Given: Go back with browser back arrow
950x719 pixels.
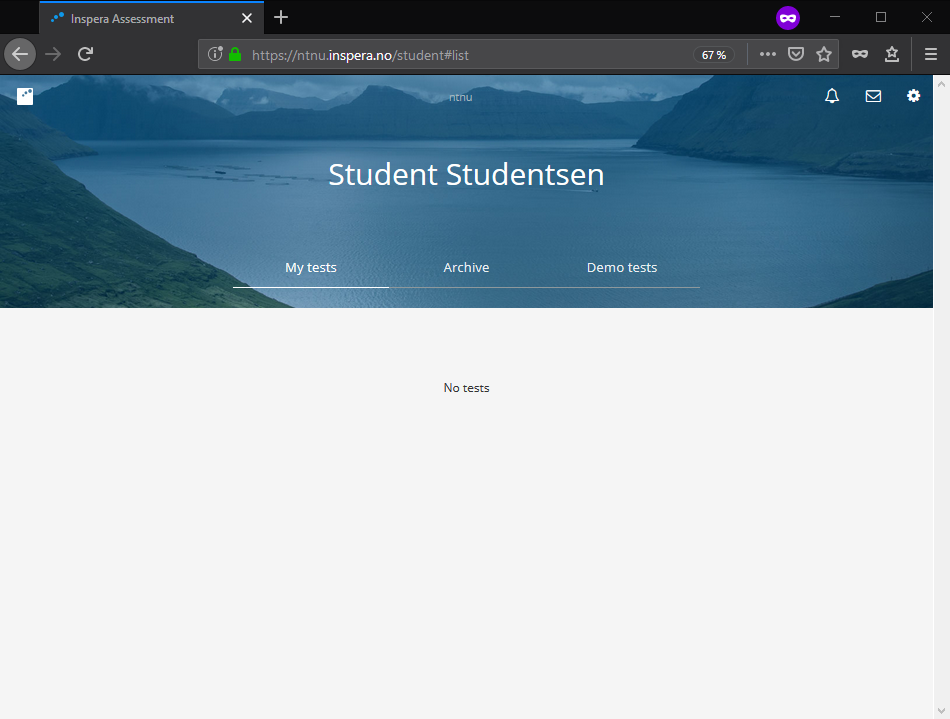Looking at the screenshot, I should 20,54.
